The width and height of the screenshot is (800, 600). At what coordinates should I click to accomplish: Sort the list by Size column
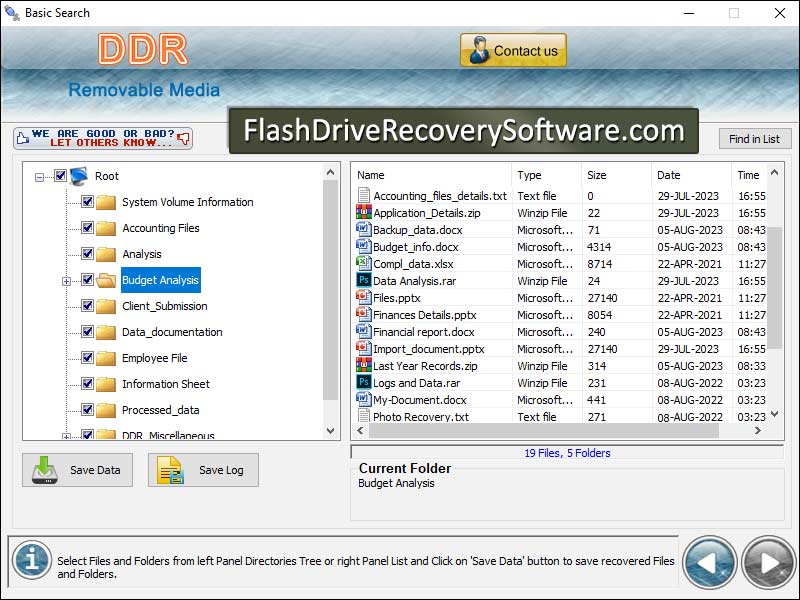616,175
